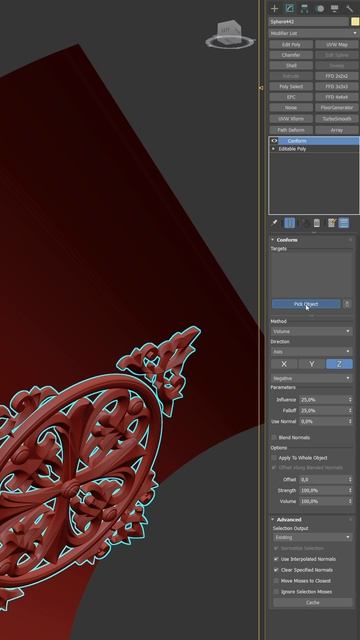
Task: Toggle Show End Result icon
Action: pyautogui.click(x=289, y=223)
